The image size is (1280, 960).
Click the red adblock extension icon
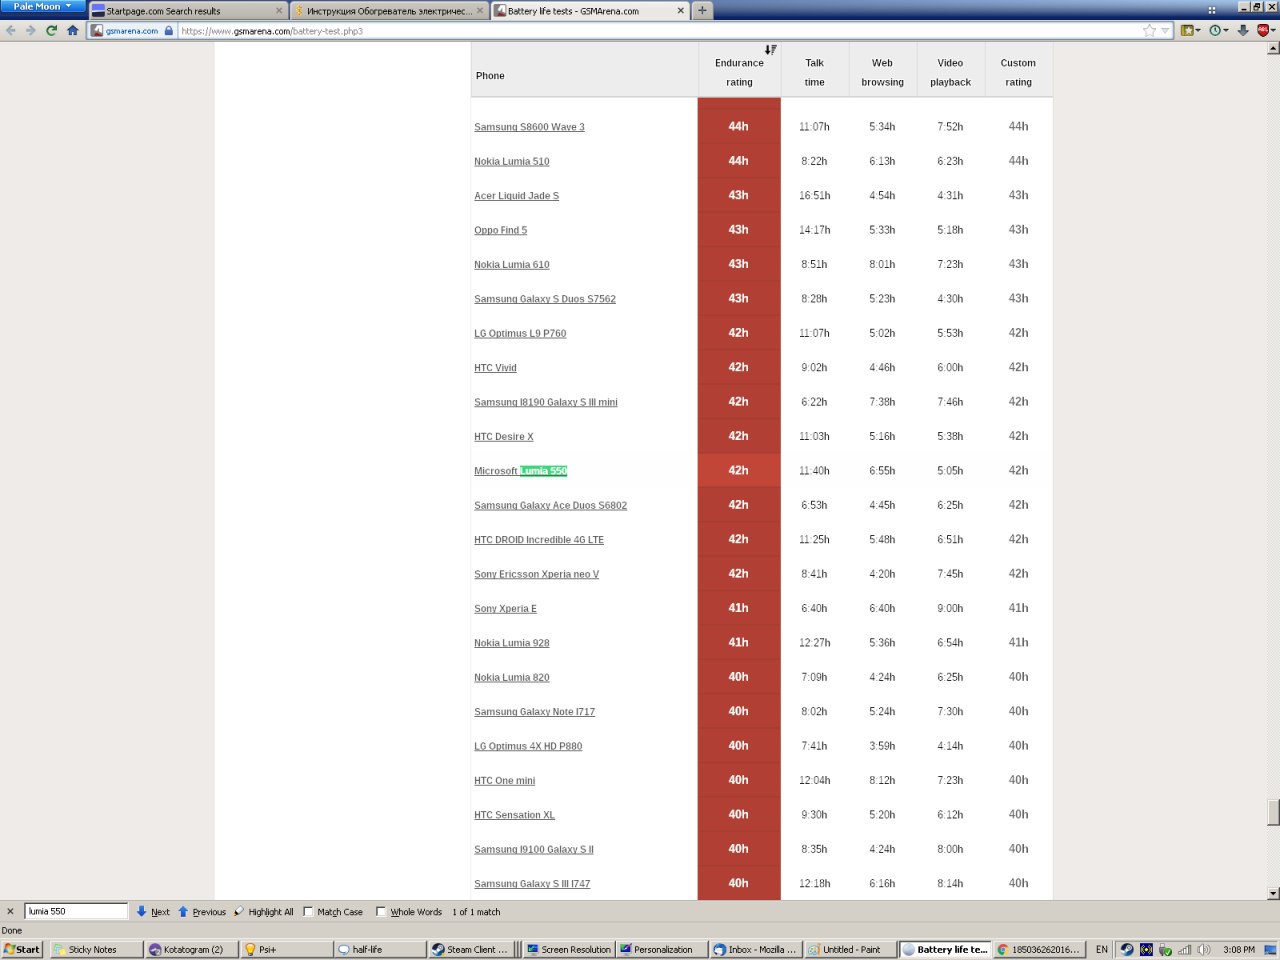click(1263, 31)
